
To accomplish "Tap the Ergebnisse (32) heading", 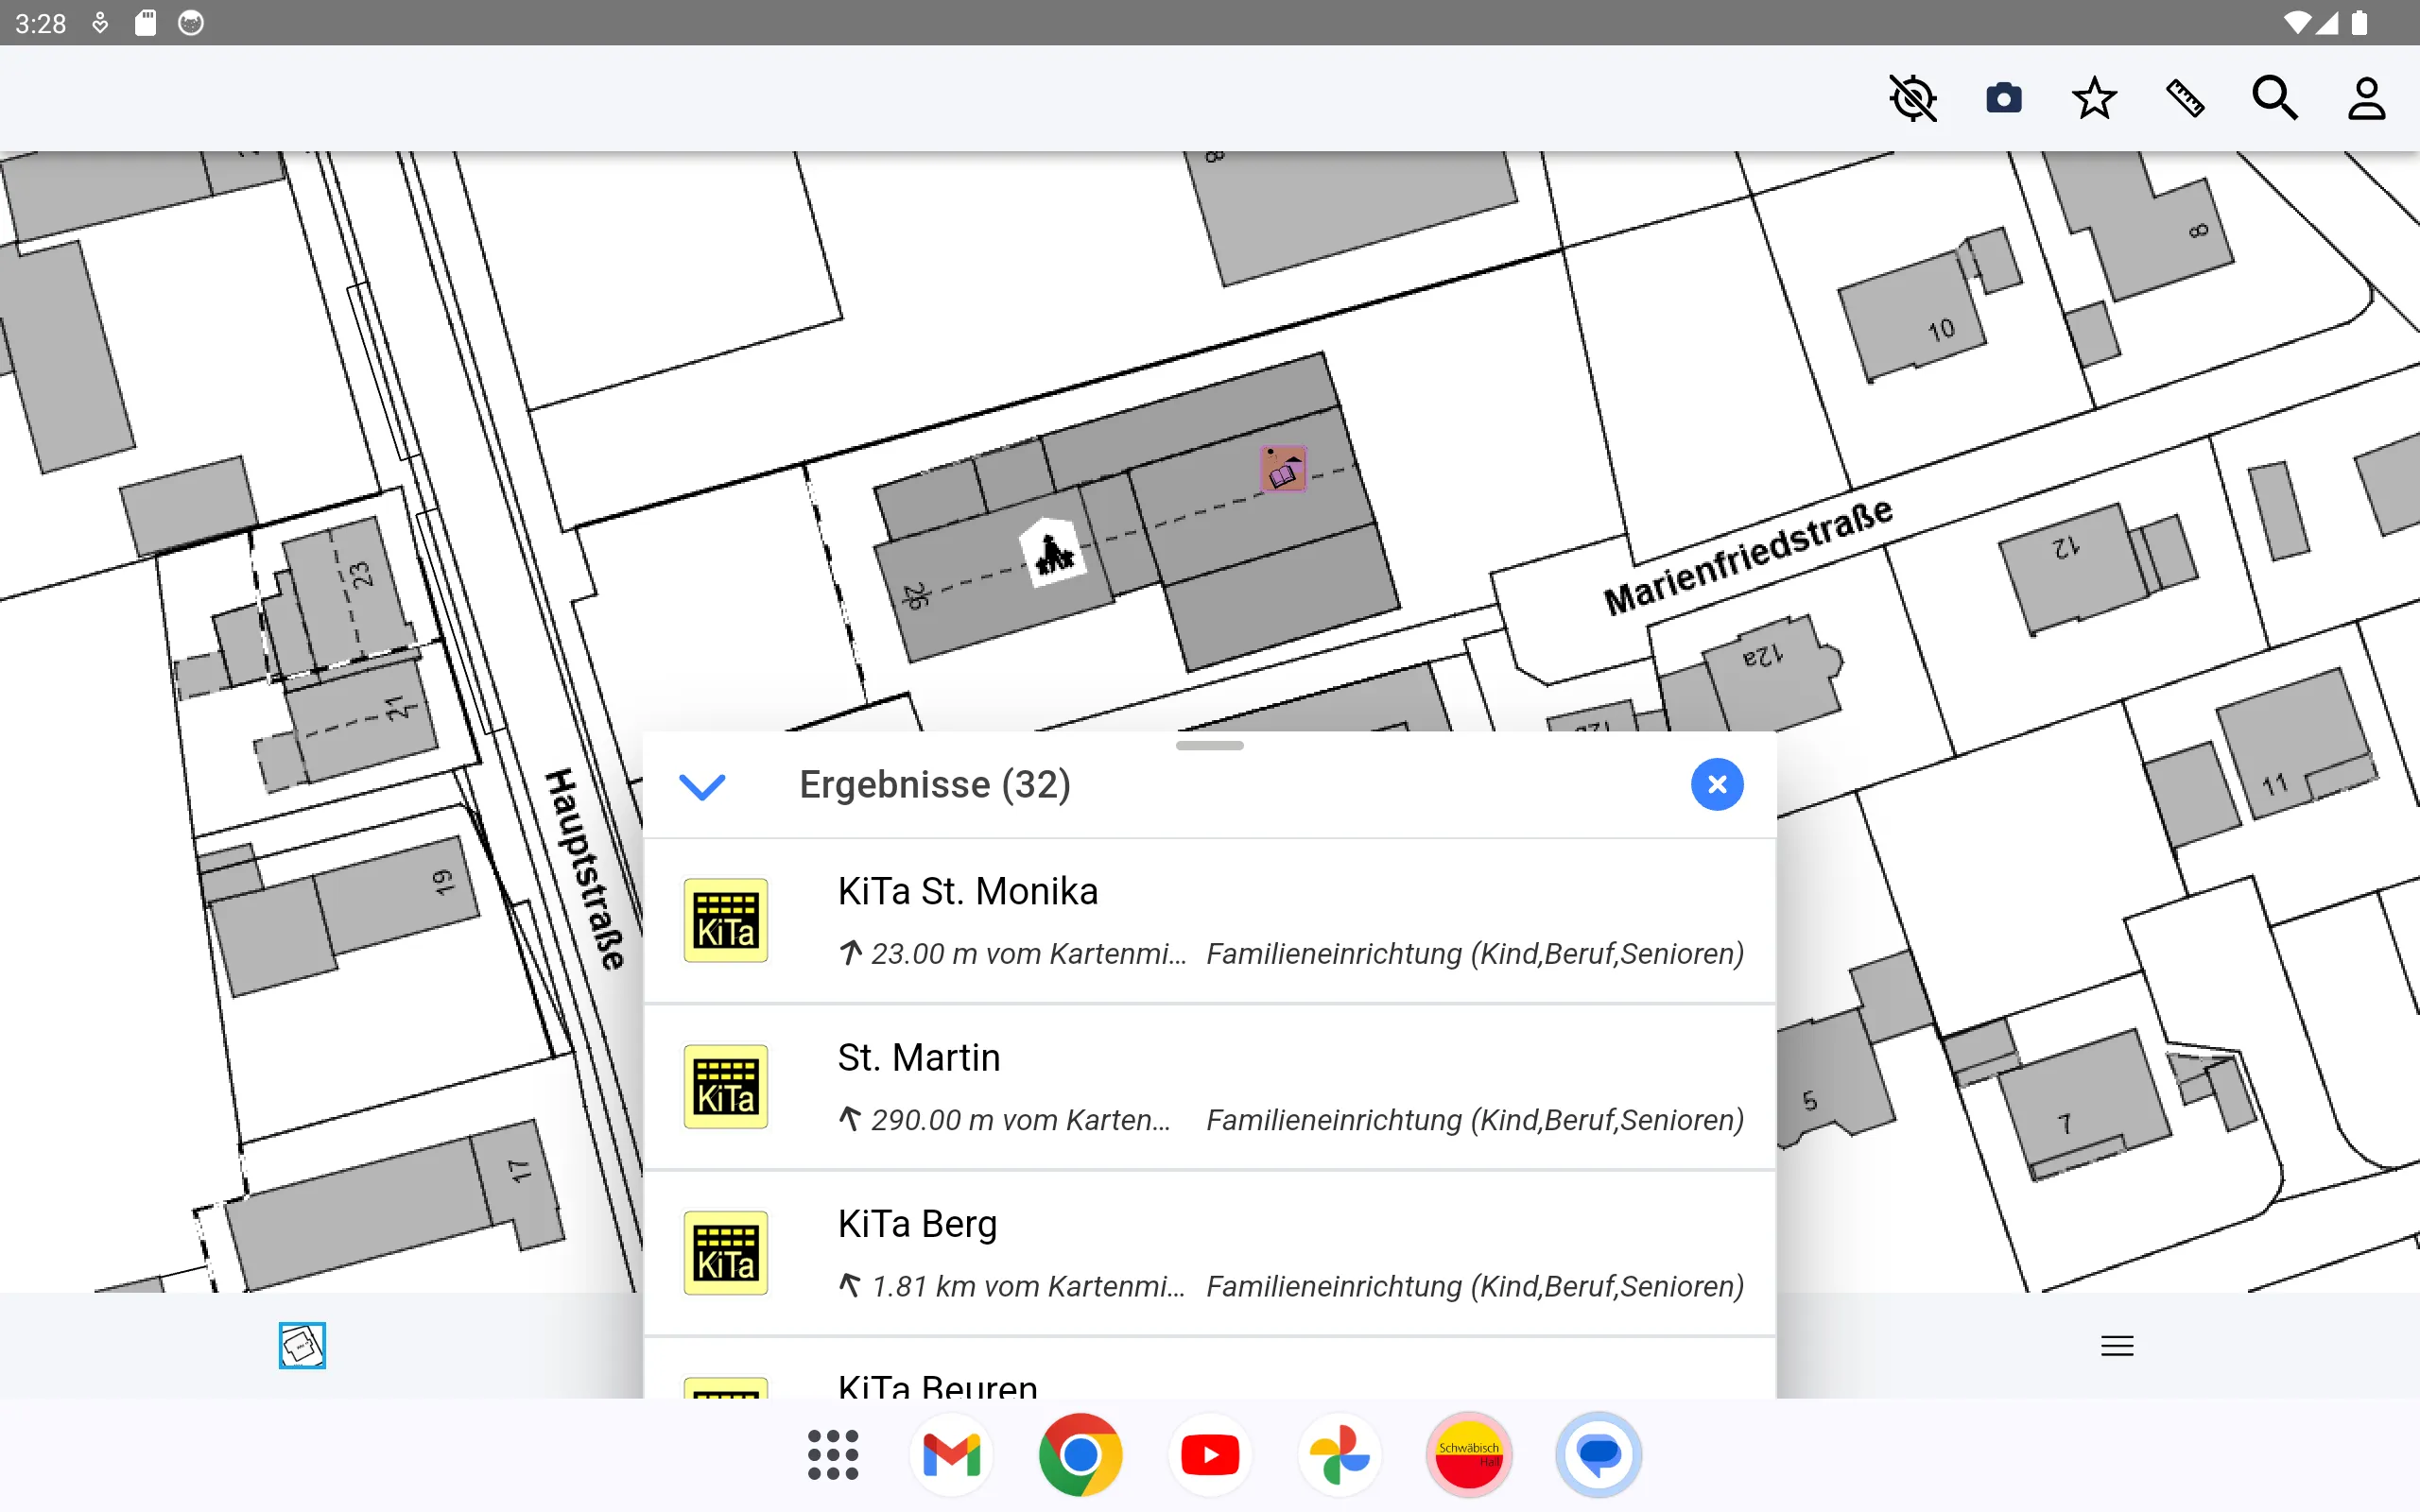I will pyautogui.click(x=935, y=785).
